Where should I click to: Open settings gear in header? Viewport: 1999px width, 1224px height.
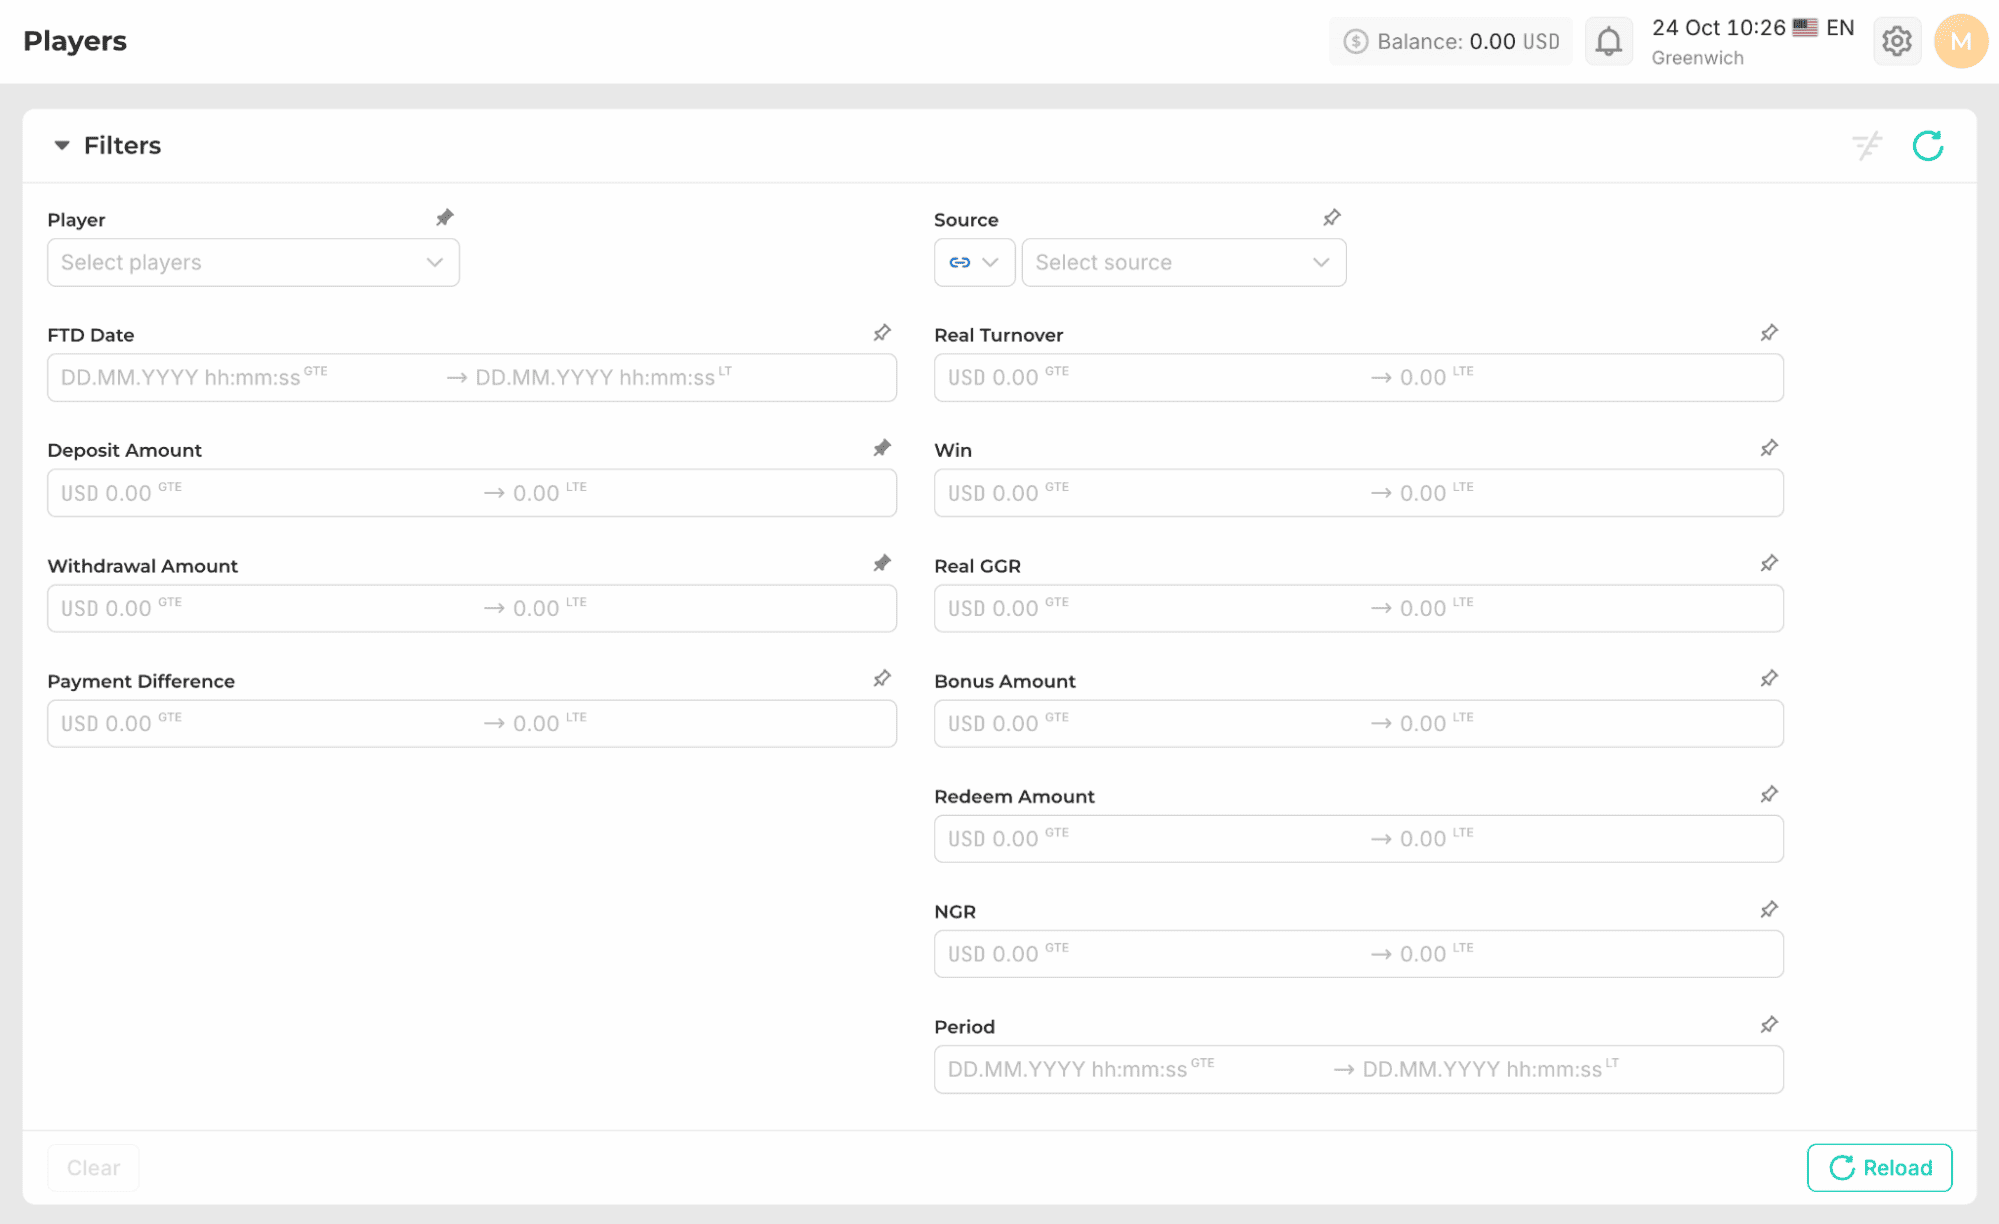click(1896, 42)
